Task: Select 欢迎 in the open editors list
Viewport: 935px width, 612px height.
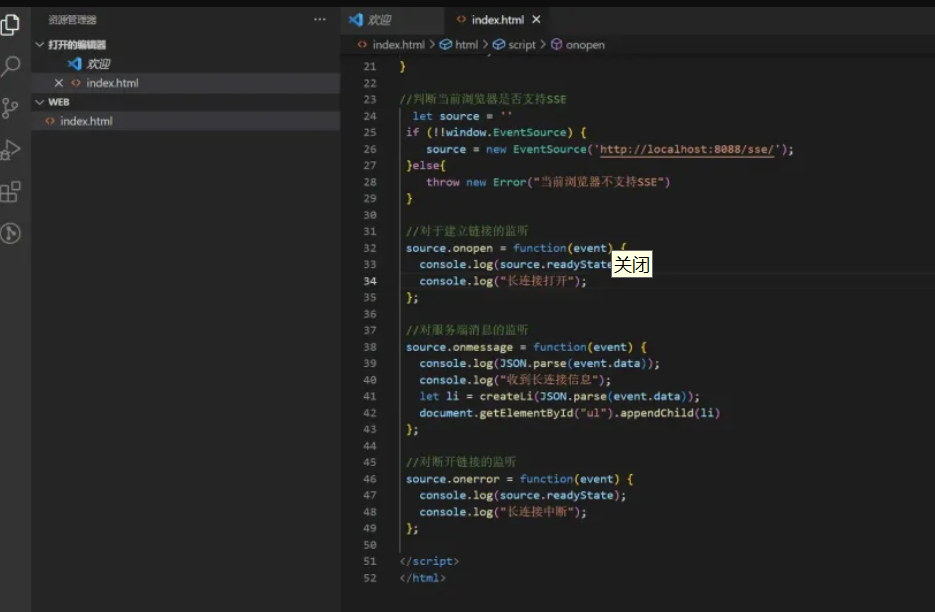Action: tap(97, 64)
